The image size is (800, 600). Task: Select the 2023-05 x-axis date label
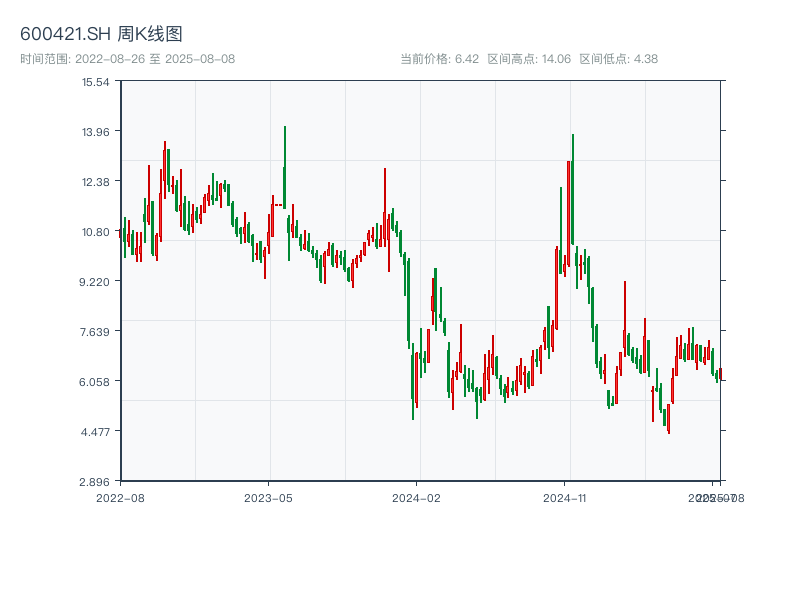[x=269, y=497]
